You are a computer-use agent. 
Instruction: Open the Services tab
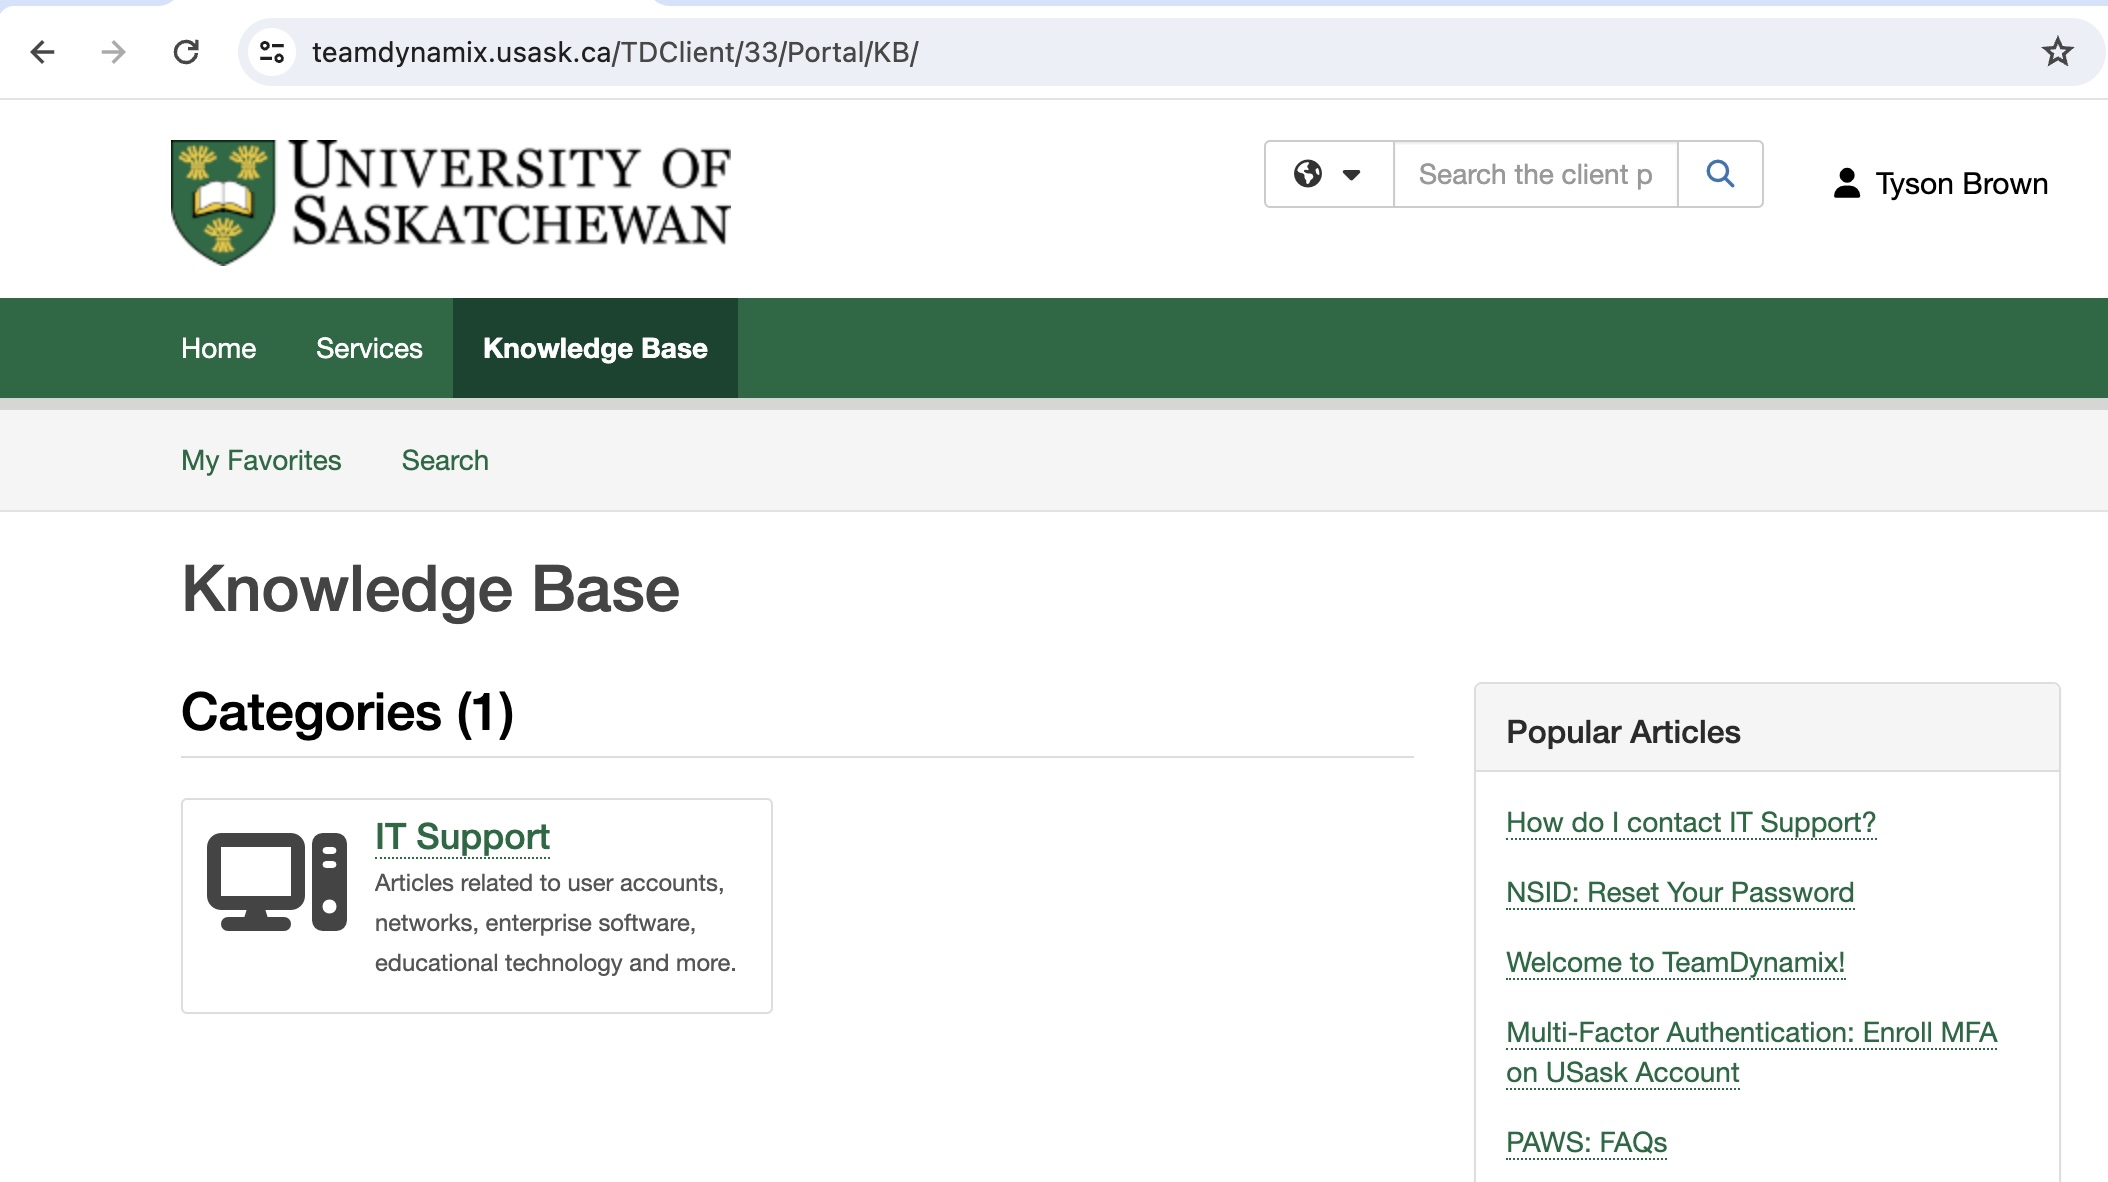click(x=369, y=348)
